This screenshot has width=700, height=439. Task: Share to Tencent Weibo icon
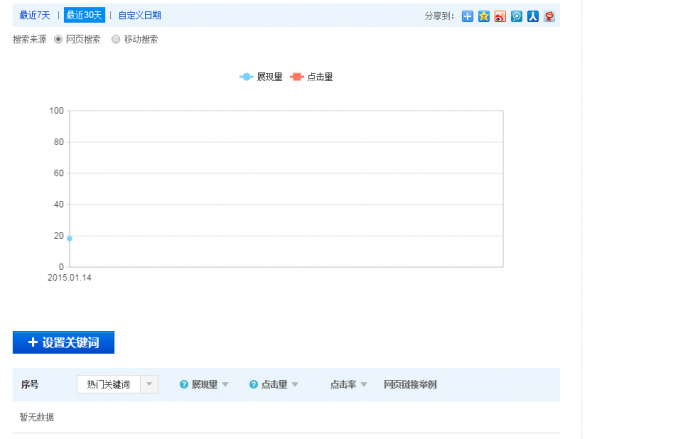[516, 16]
